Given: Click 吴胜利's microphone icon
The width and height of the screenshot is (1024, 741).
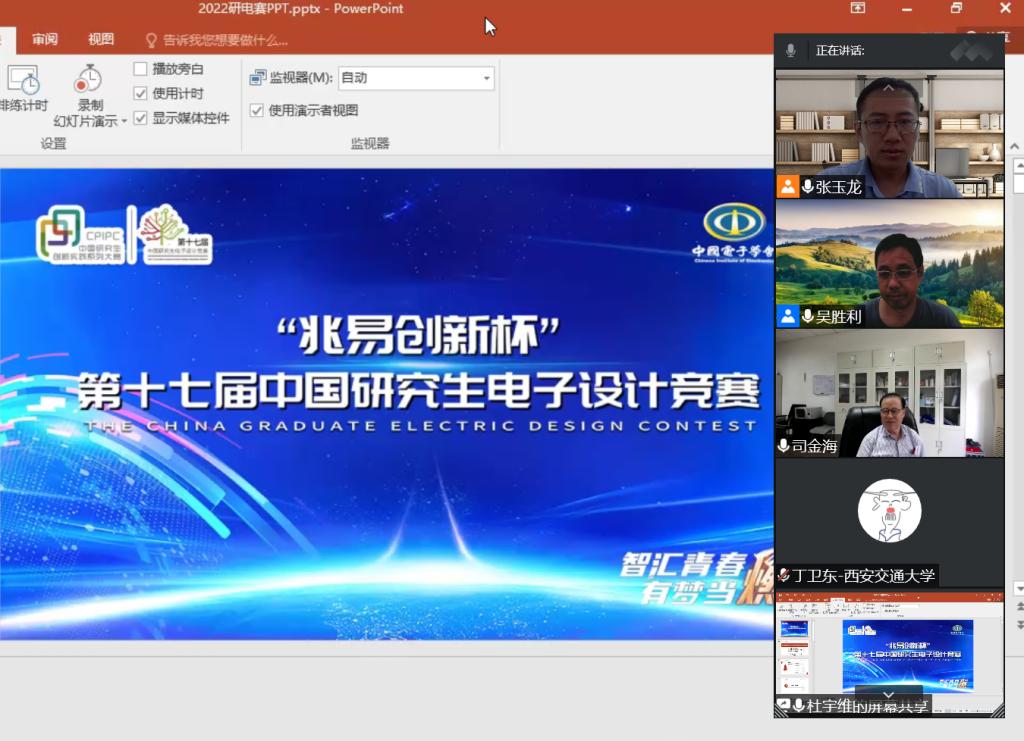Looking at the screenshot, I should [x=808, y=317].
